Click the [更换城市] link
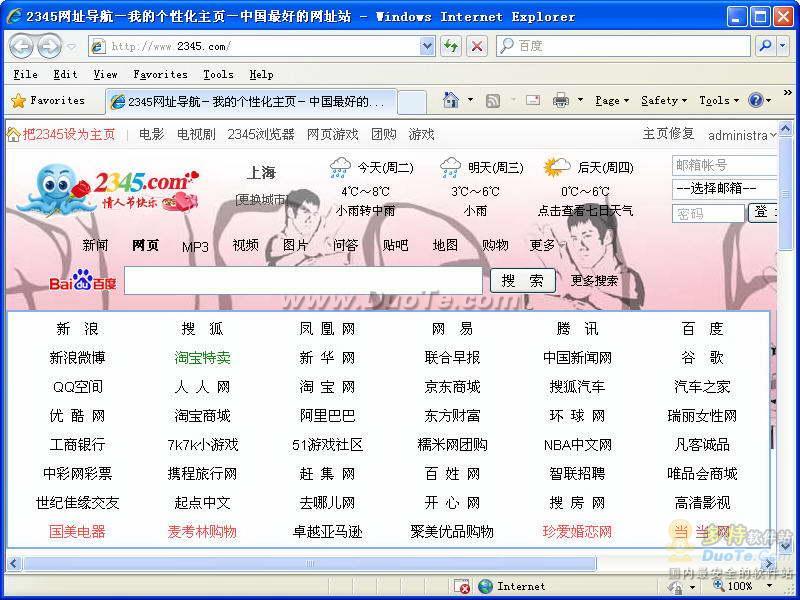The image size is (800, 600). 261,199
